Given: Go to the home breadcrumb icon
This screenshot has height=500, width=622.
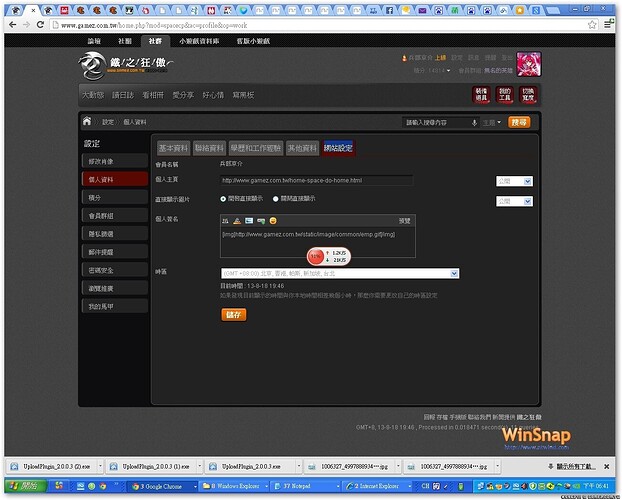Looking at the screenshot, I should click(87, 121).
